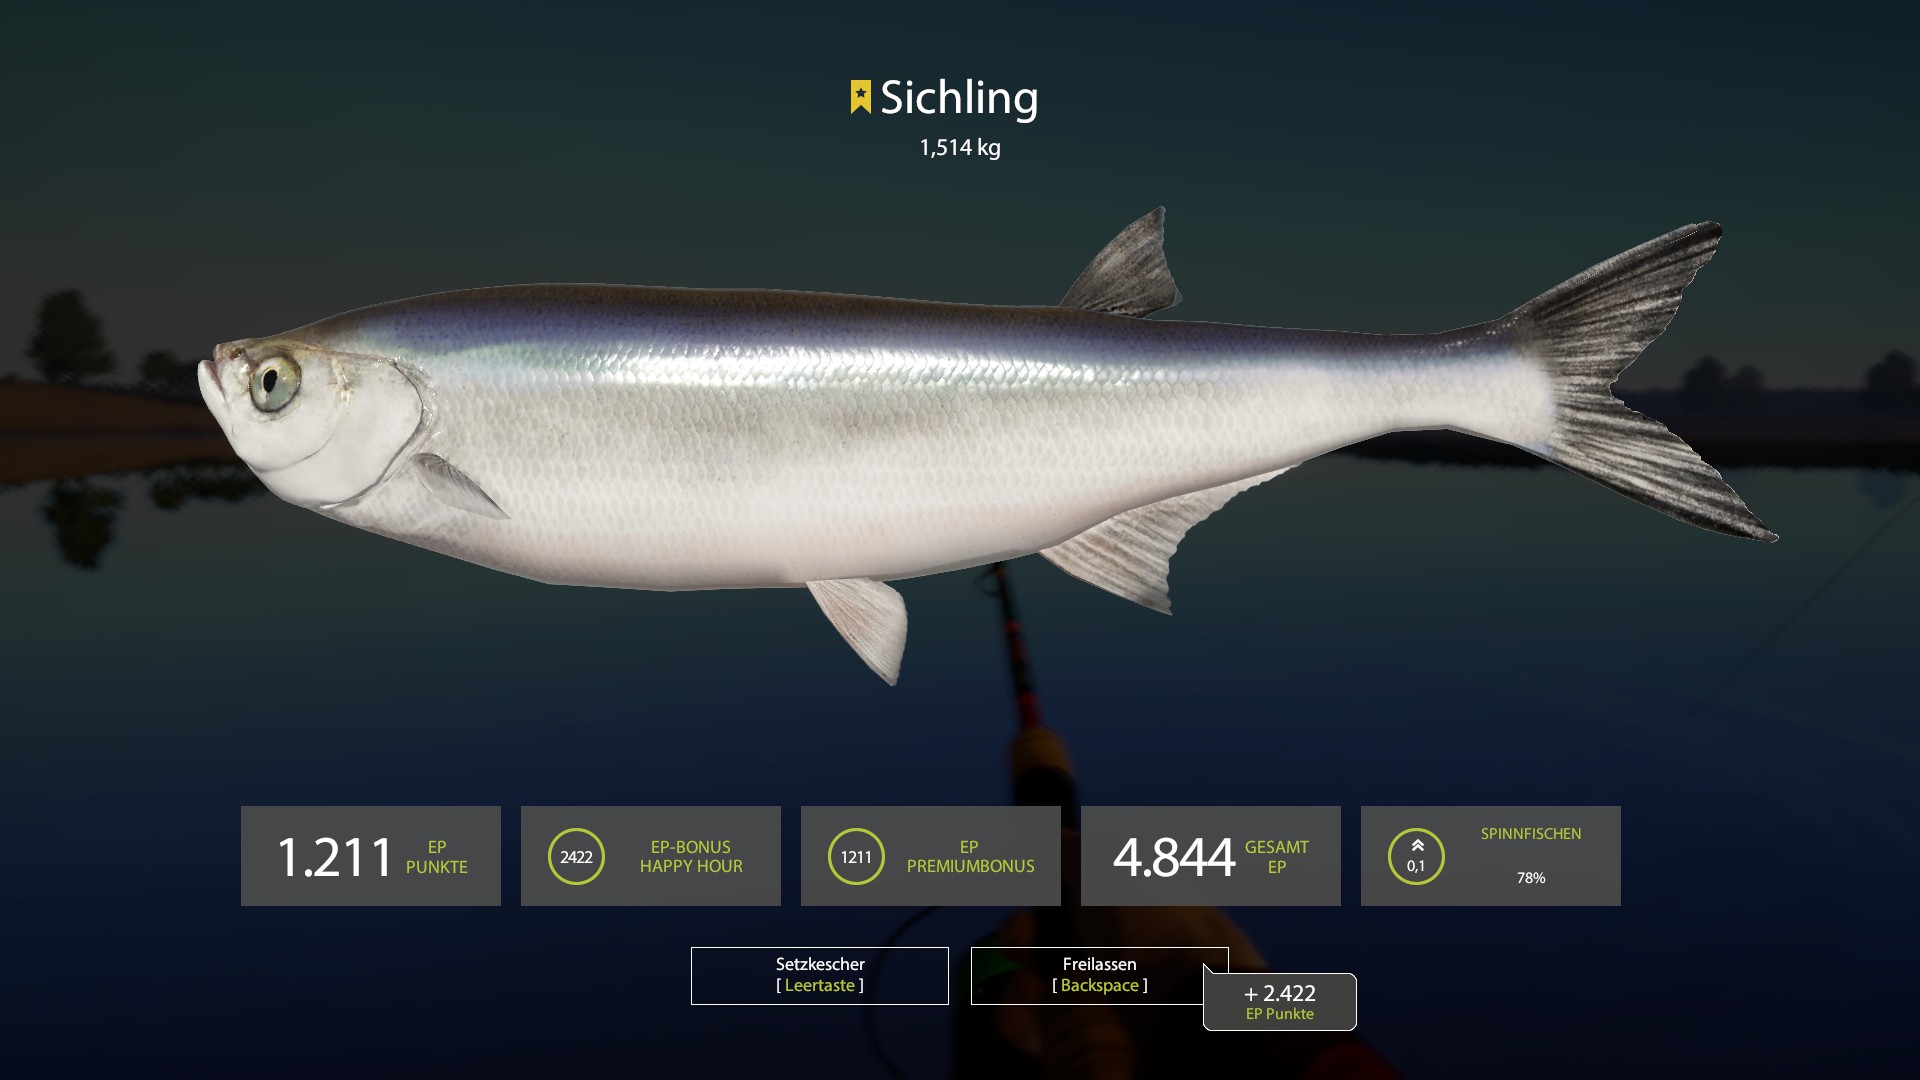Click the fish's eye
Viewport: 1920px width, 1080px height.
click(274, 380)
